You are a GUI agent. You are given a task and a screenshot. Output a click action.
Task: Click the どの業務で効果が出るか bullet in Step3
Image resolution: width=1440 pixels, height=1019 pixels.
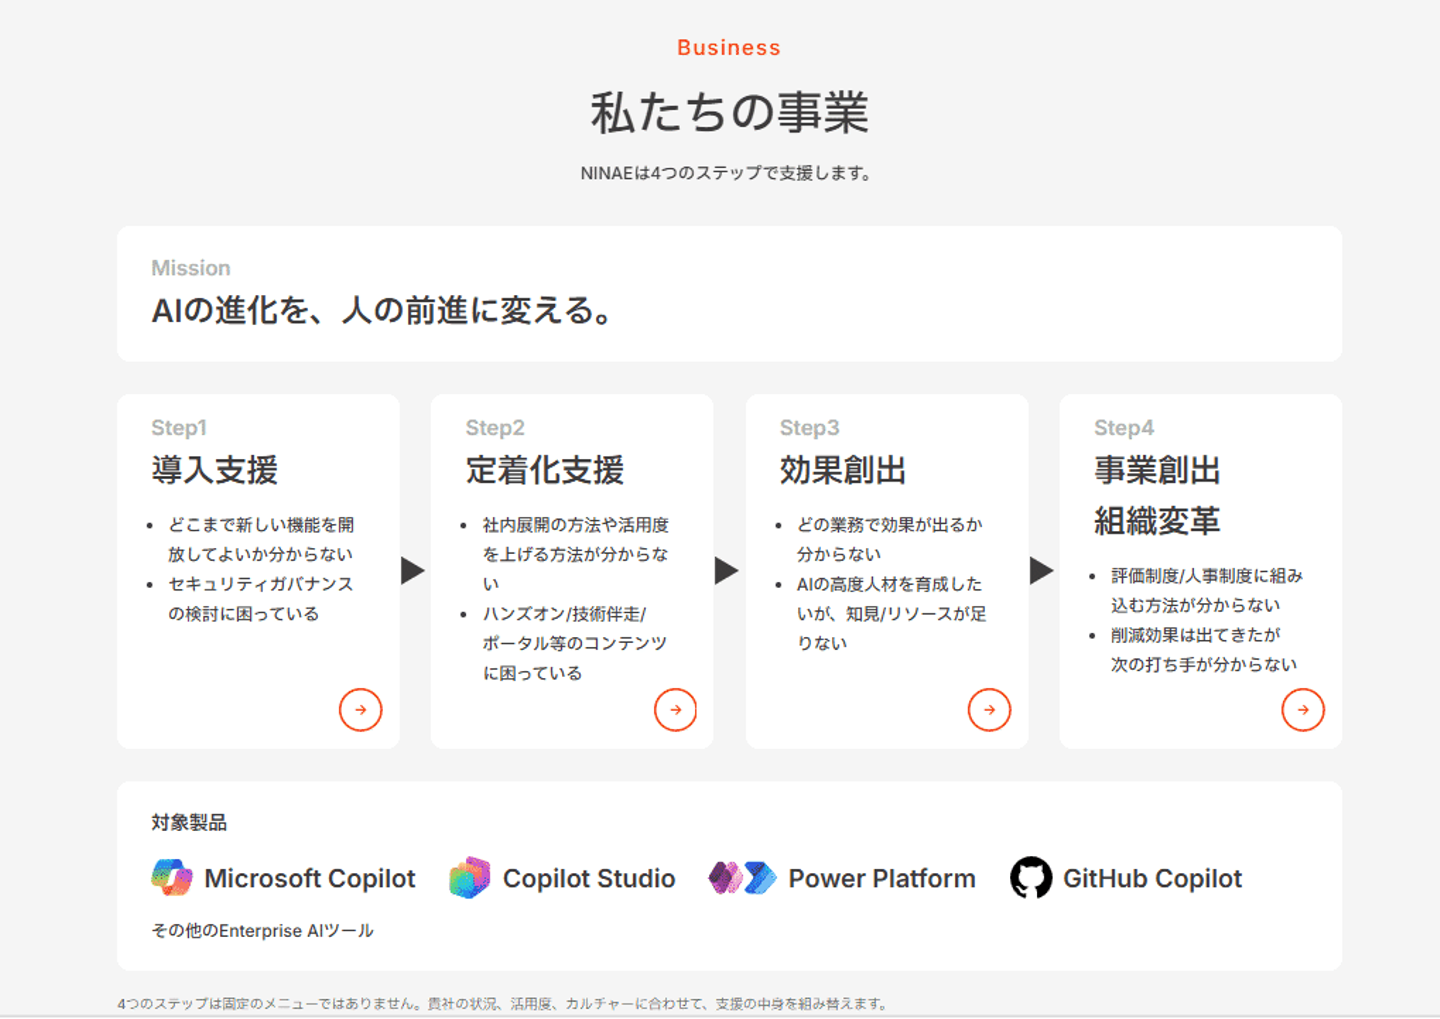click(x=889, y=539)
